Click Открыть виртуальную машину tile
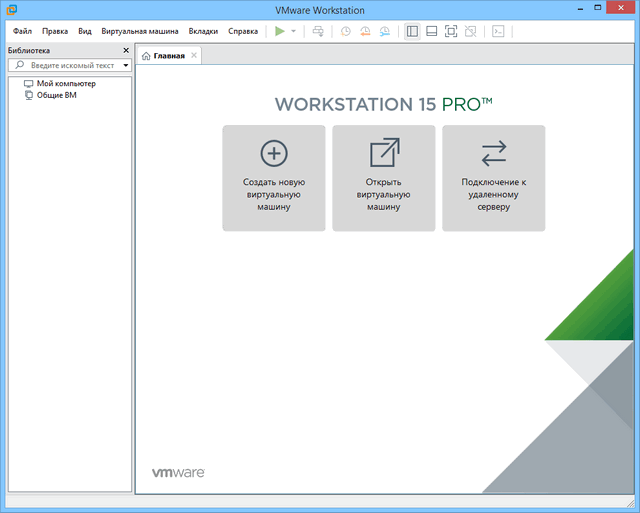This screenshot has width=640, height=513. [x=384, y=178]
